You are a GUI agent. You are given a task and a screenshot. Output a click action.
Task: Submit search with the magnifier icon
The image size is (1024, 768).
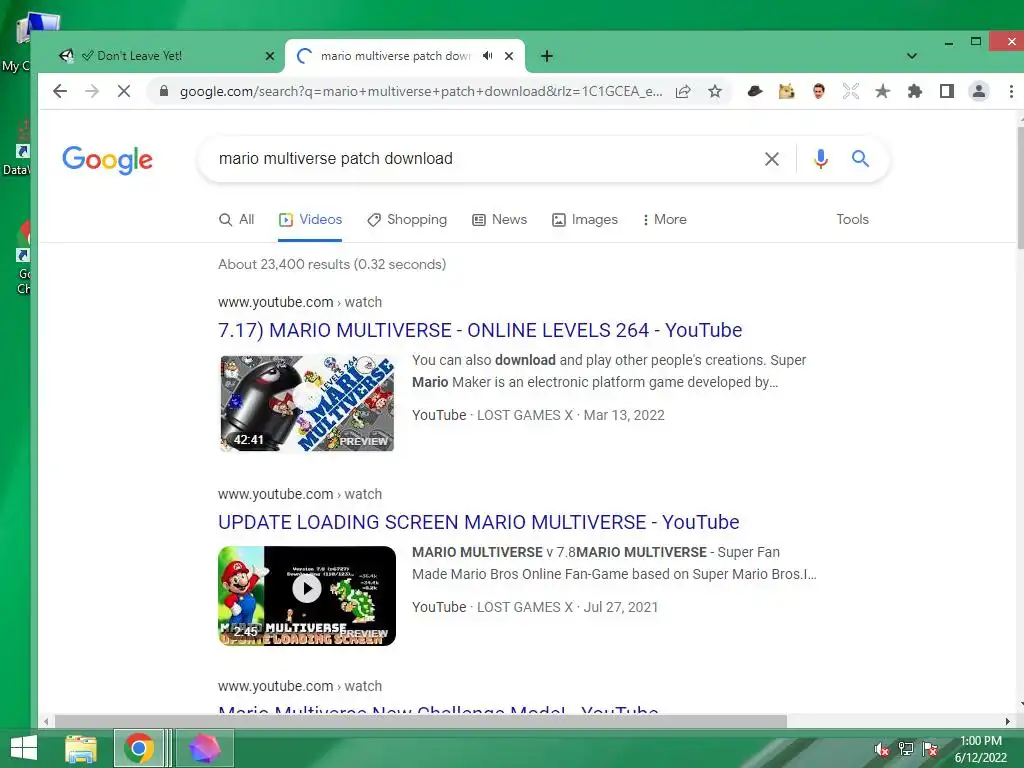pyautogui.click(x=860, y=159)
